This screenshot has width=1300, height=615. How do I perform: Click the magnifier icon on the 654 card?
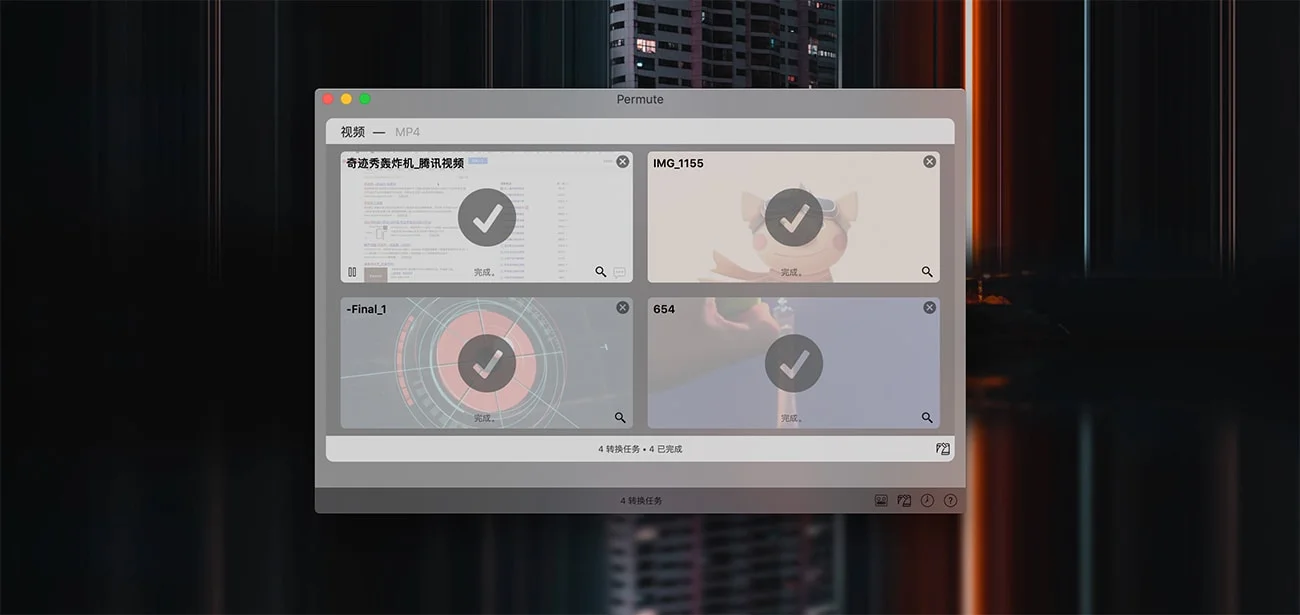(x=927, y=418)
